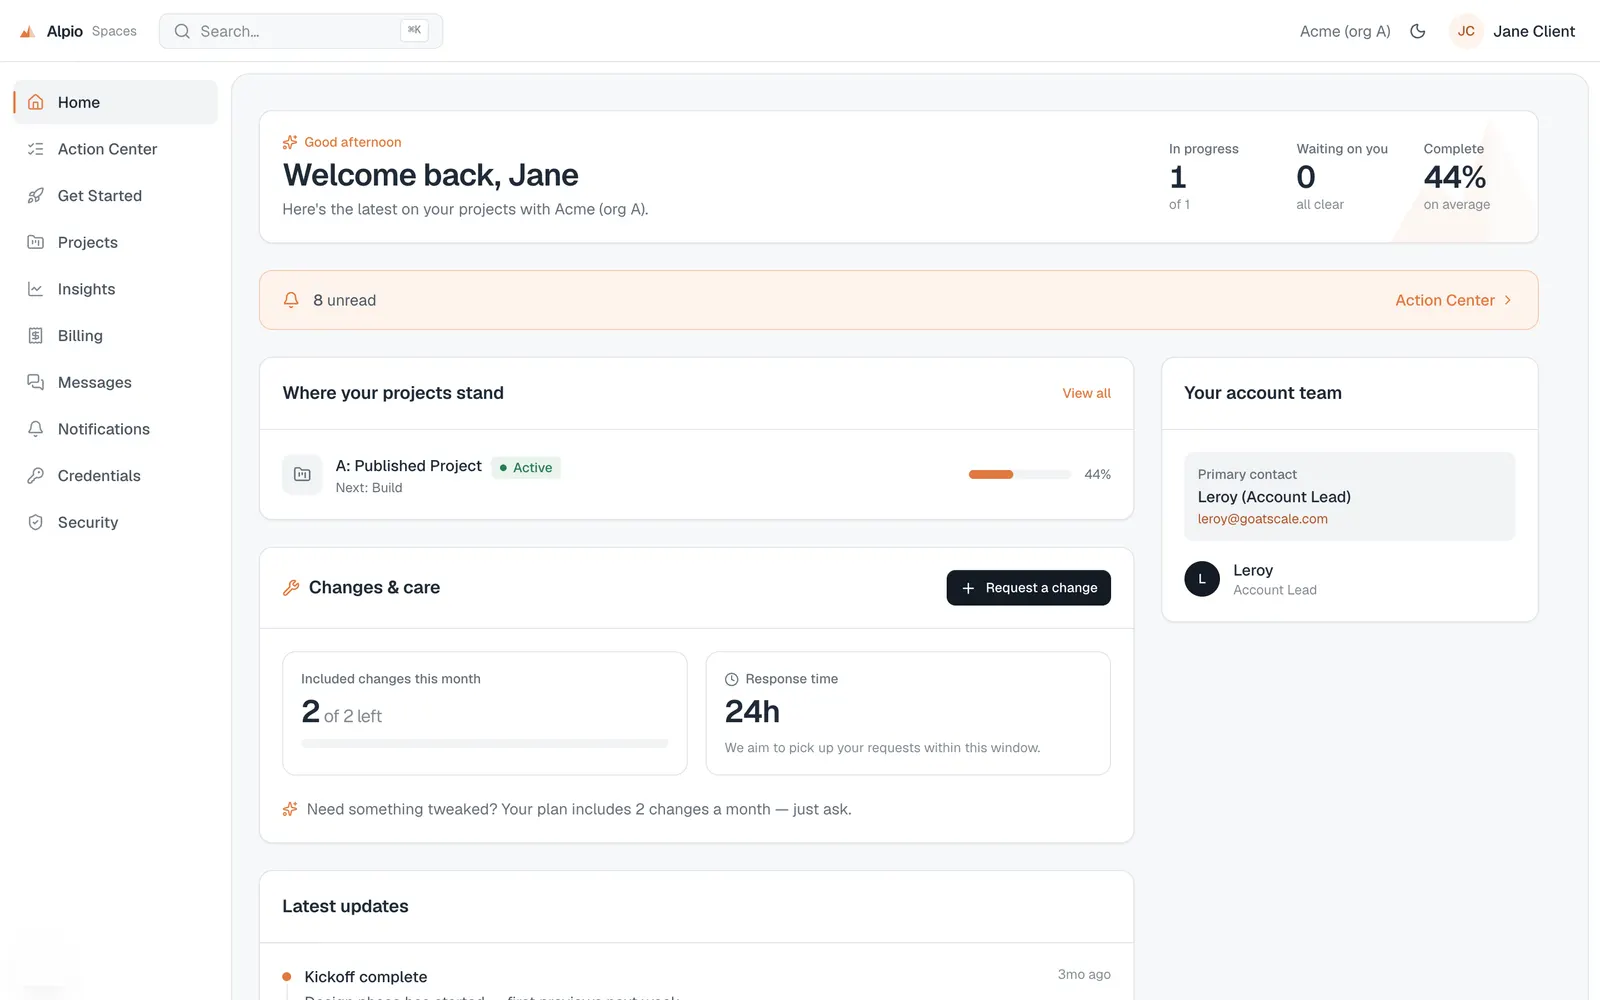Click the Projects folder icon in sidebar
Screen dimensions: 1600x1000
click(x=36, y=242)
